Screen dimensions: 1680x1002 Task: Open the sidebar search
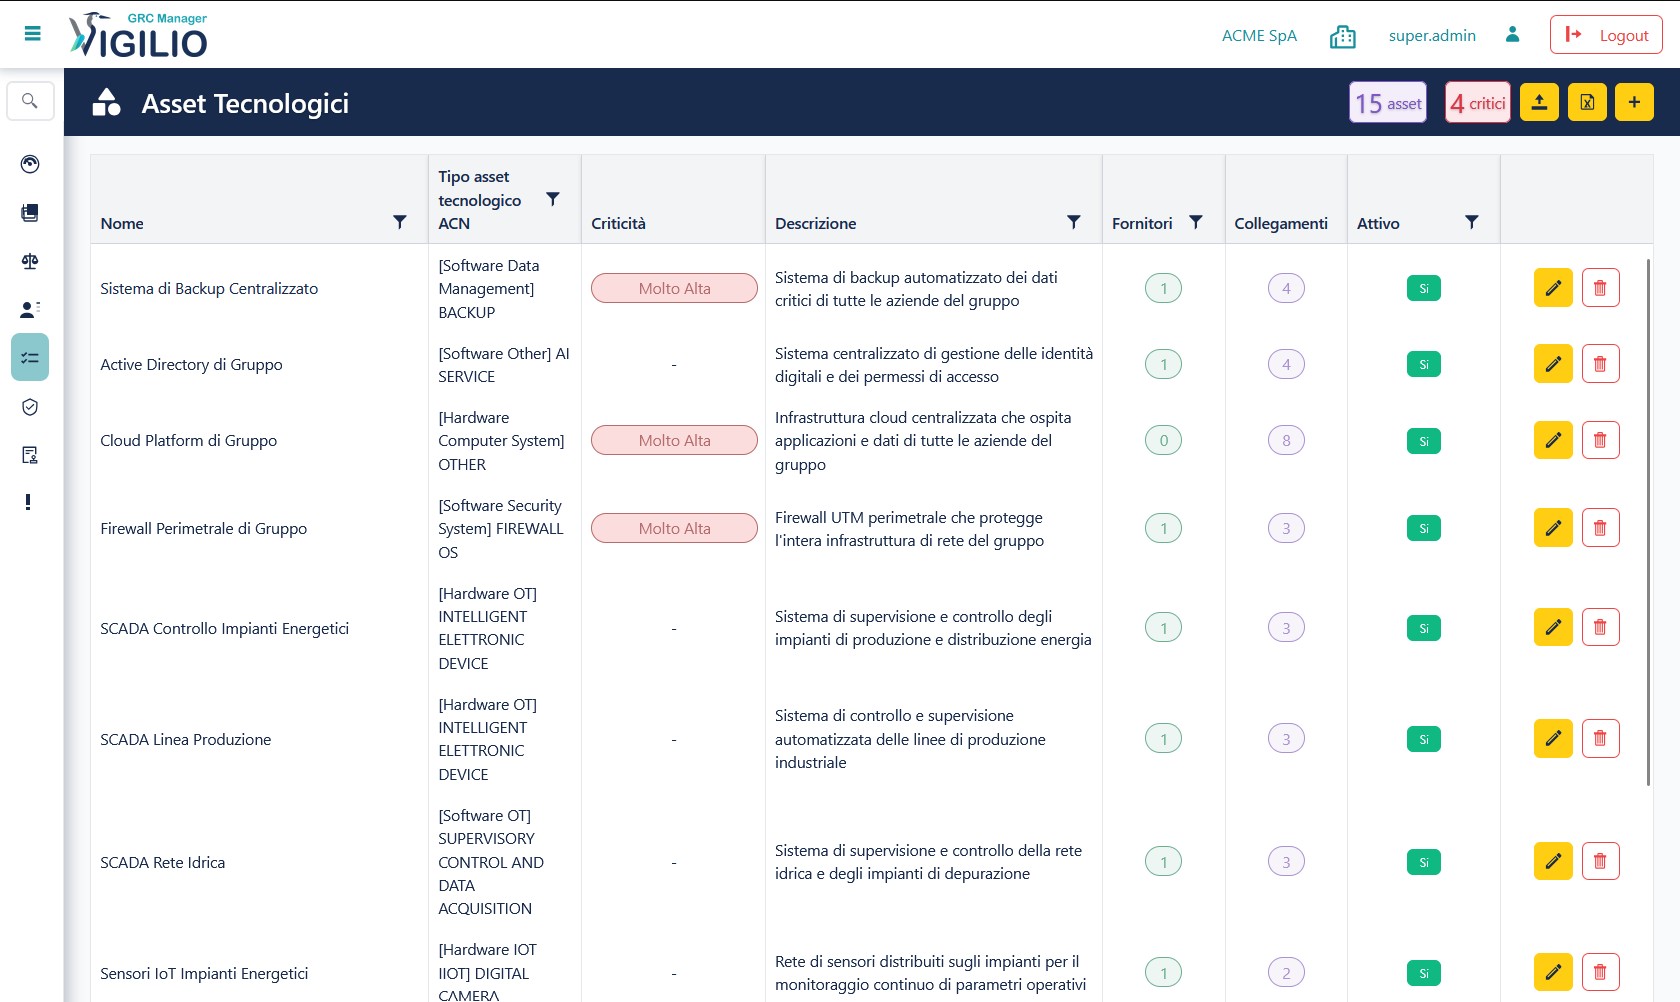coord(30,101)
